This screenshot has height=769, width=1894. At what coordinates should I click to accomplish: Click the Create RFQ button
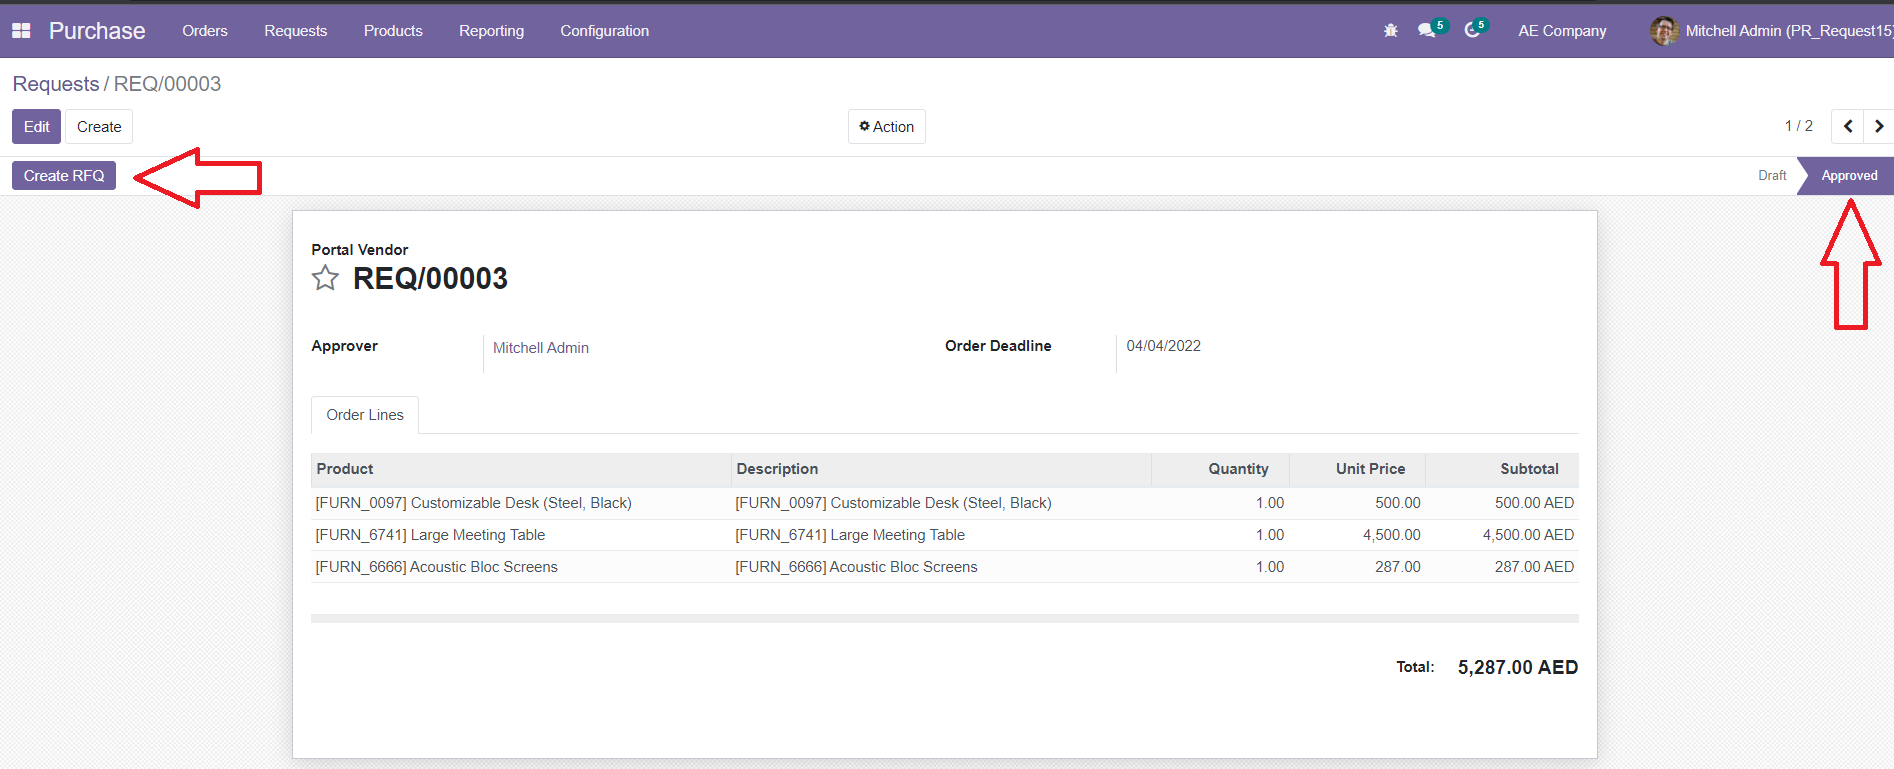64,176
